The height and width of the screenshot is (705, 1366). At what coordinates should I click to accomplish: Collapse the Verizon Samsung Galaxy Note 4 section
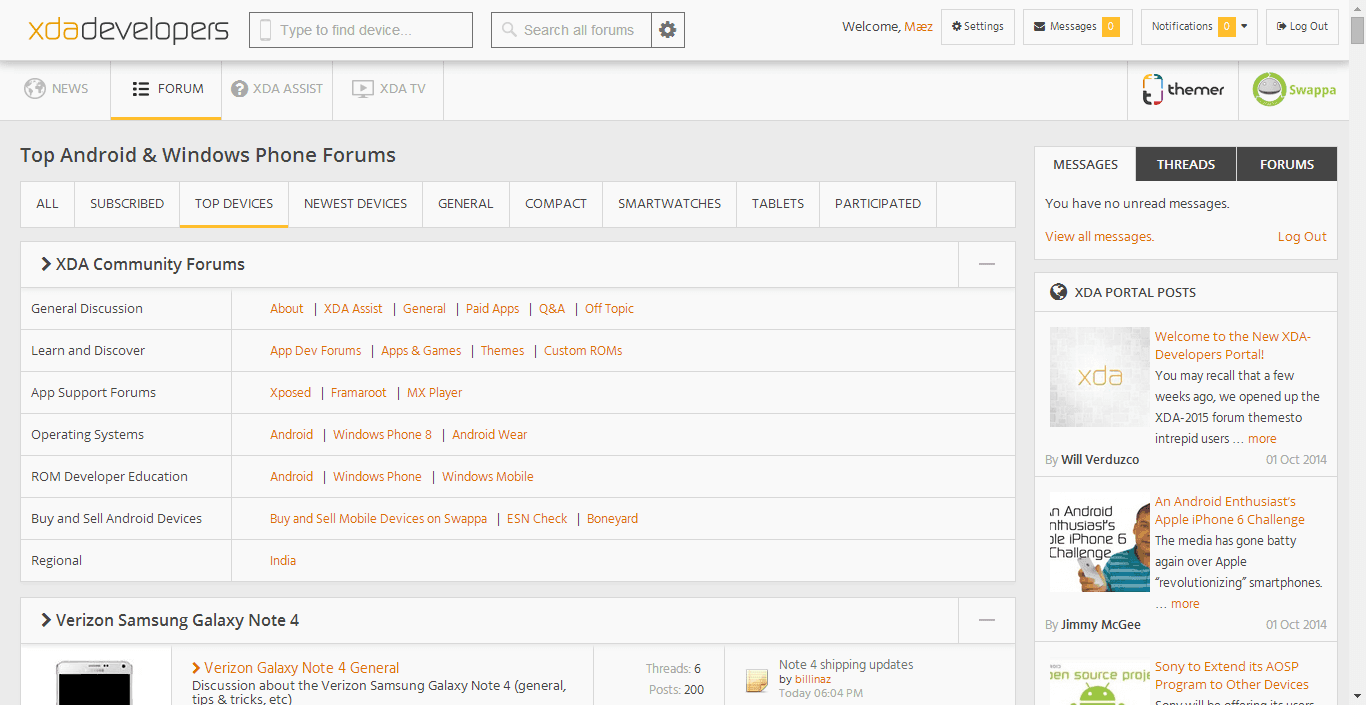987,620
